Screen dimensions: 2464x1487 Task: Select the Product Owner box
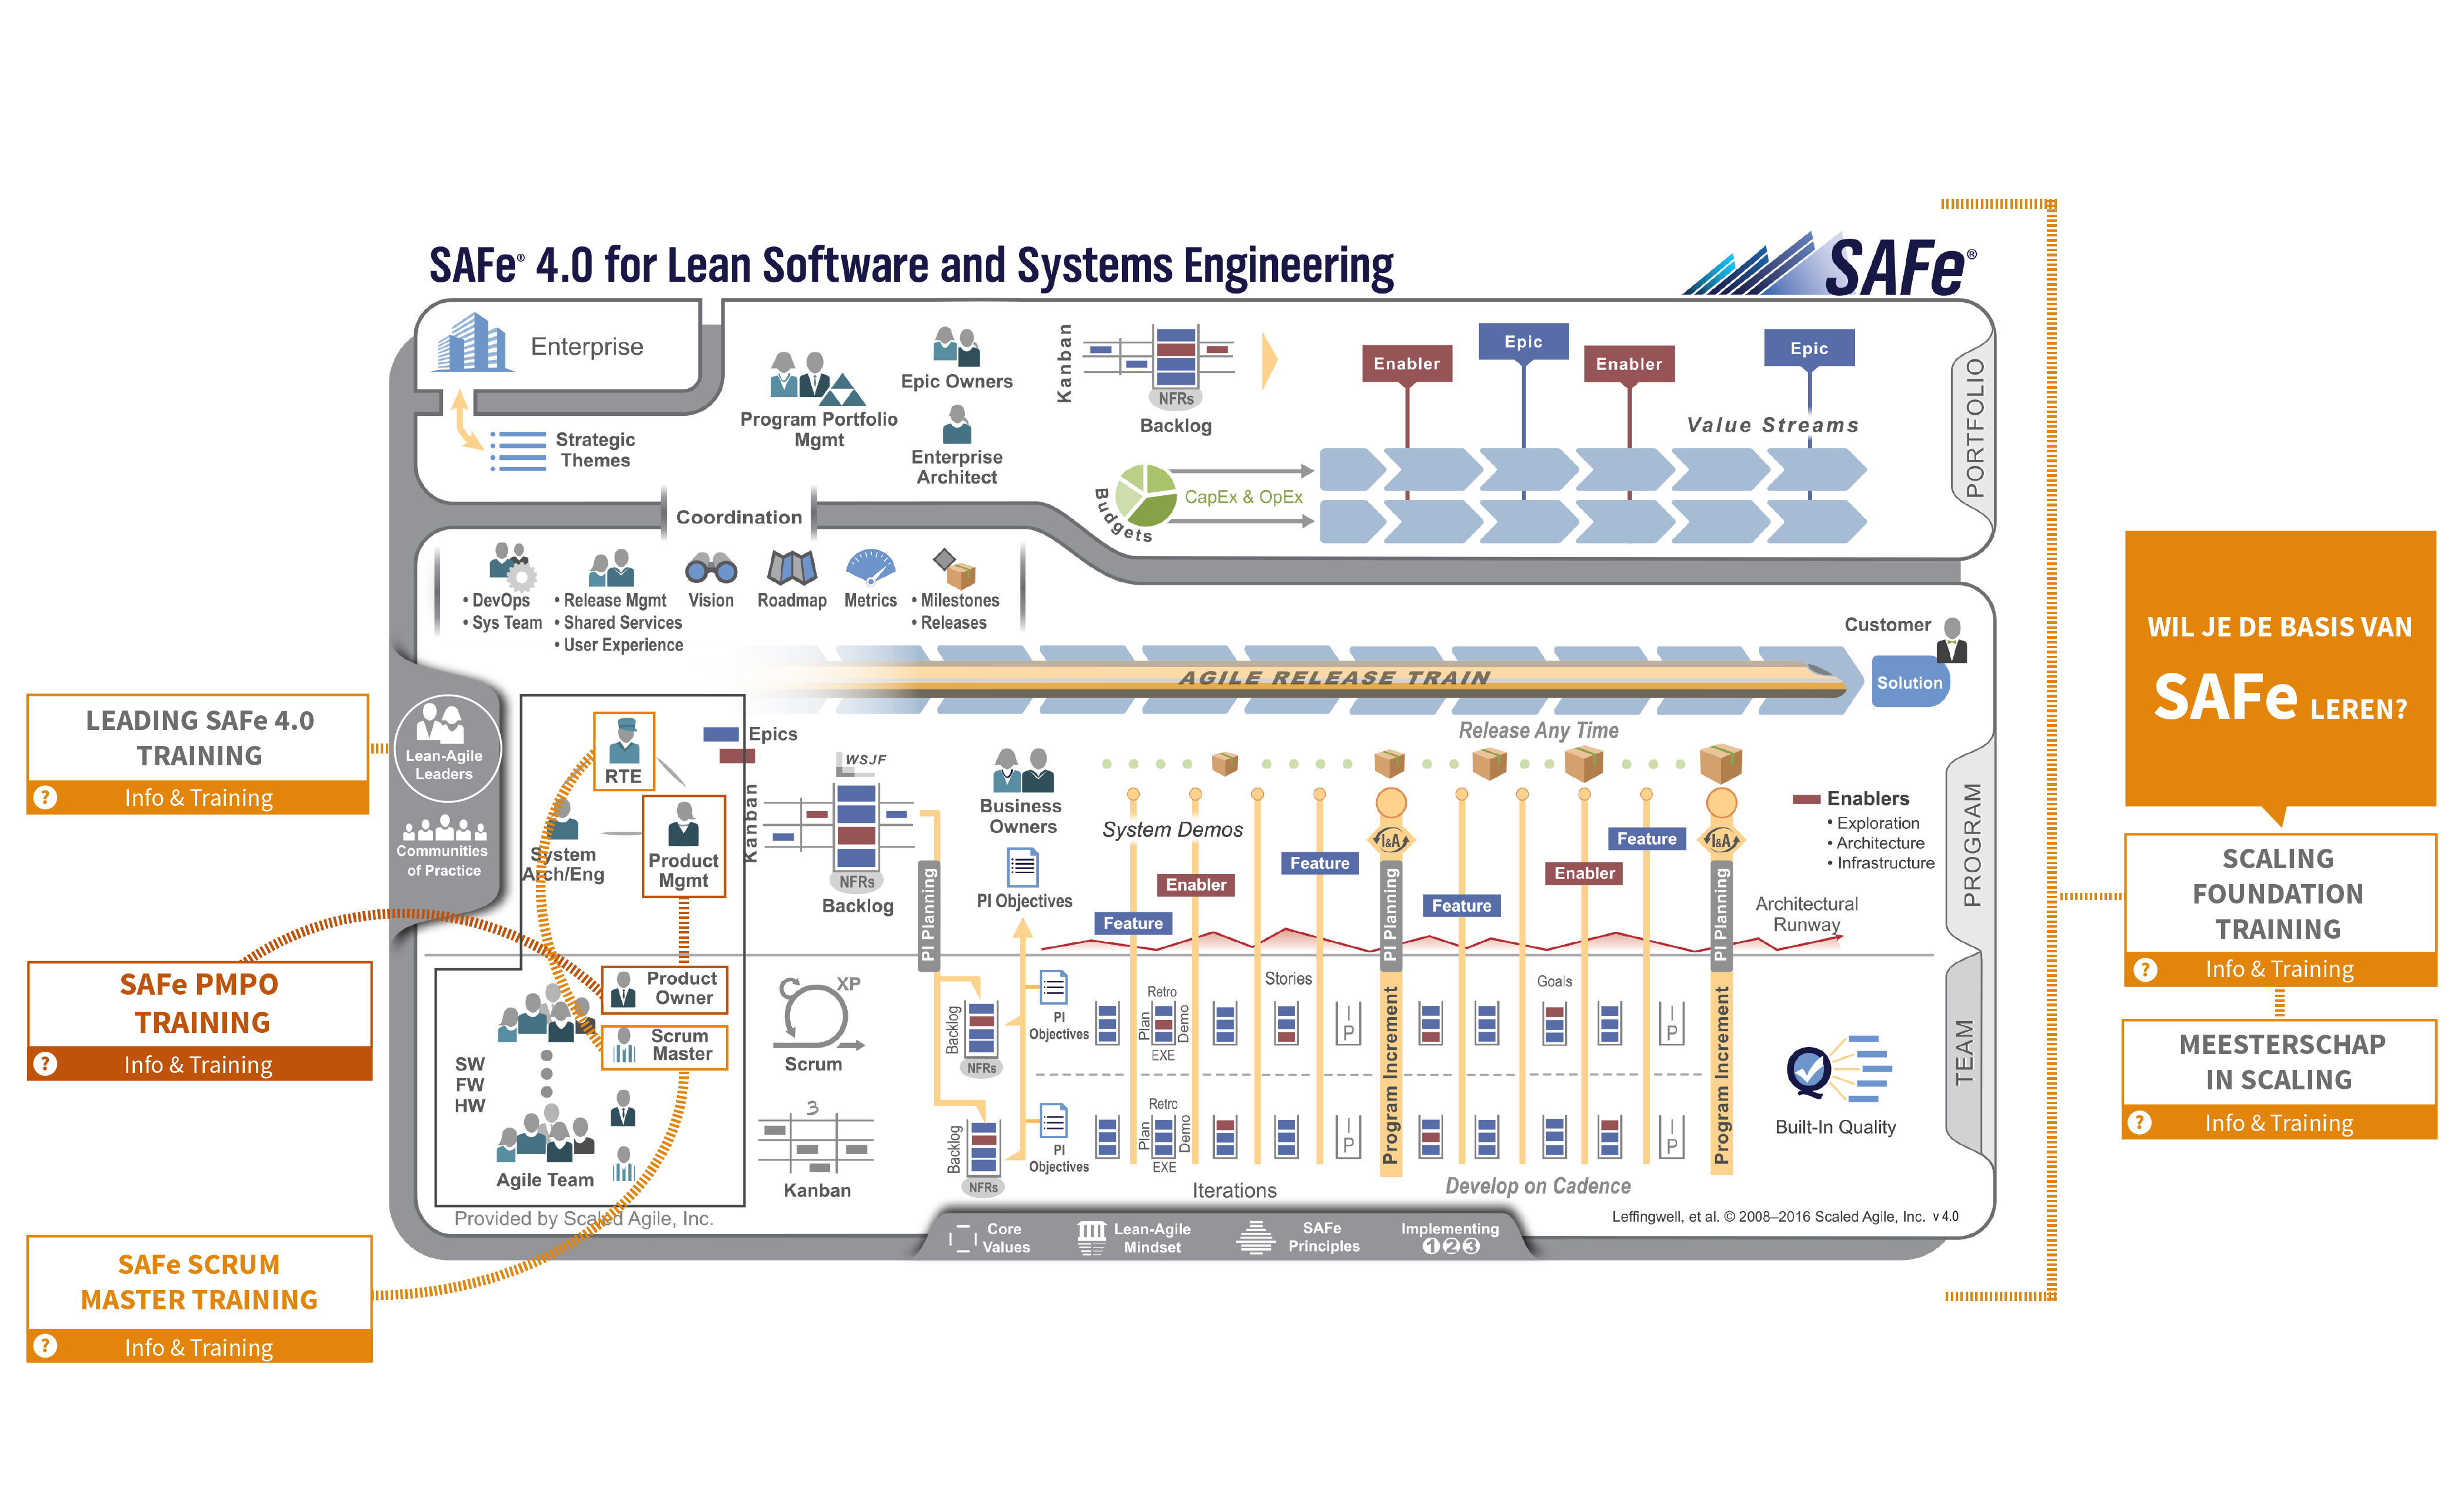665,989
